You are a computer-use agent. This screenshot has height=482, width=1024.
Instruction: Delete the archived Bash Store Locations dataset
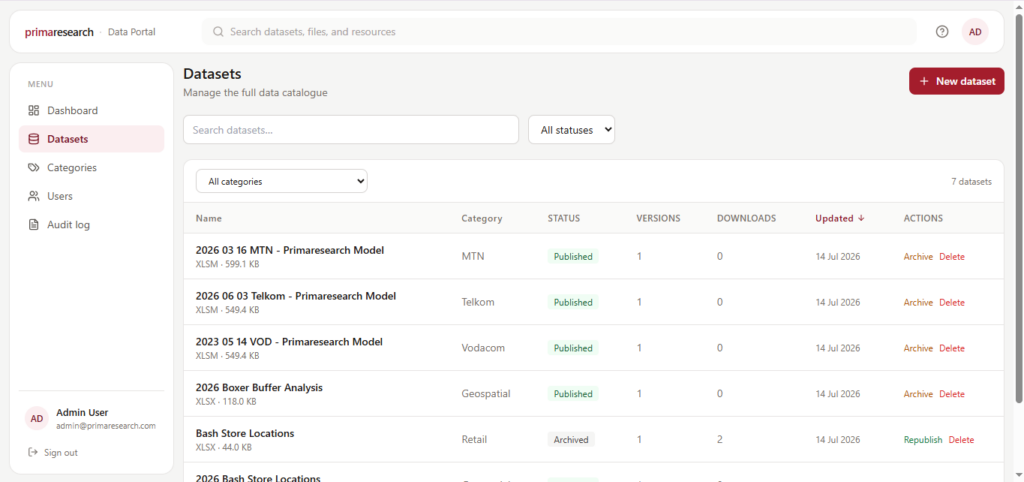(961, 440)
